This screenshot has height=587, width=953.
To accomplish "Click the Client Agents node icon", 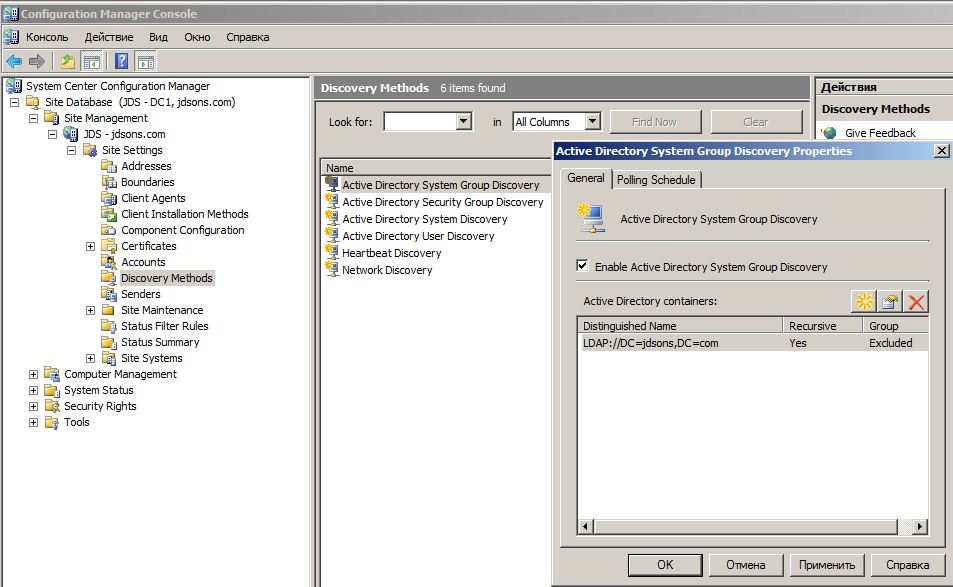I will (x=109, y=198).
